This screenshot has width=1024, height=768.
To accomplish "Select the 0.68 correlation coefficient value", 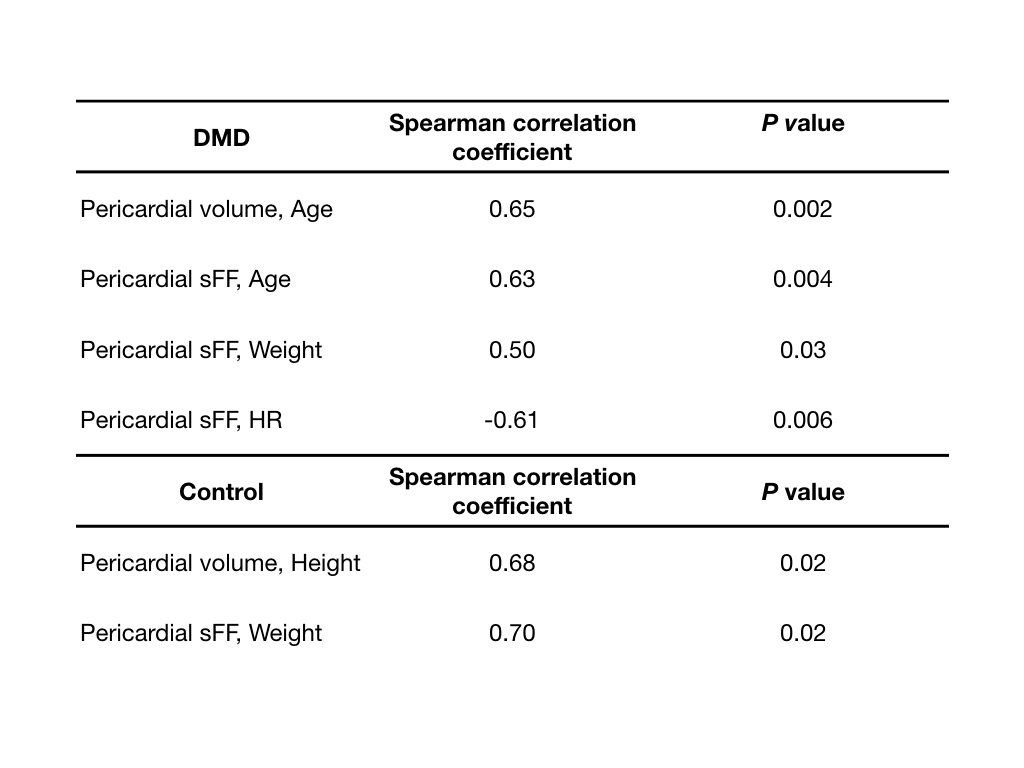I will click(x=512, y=563).
